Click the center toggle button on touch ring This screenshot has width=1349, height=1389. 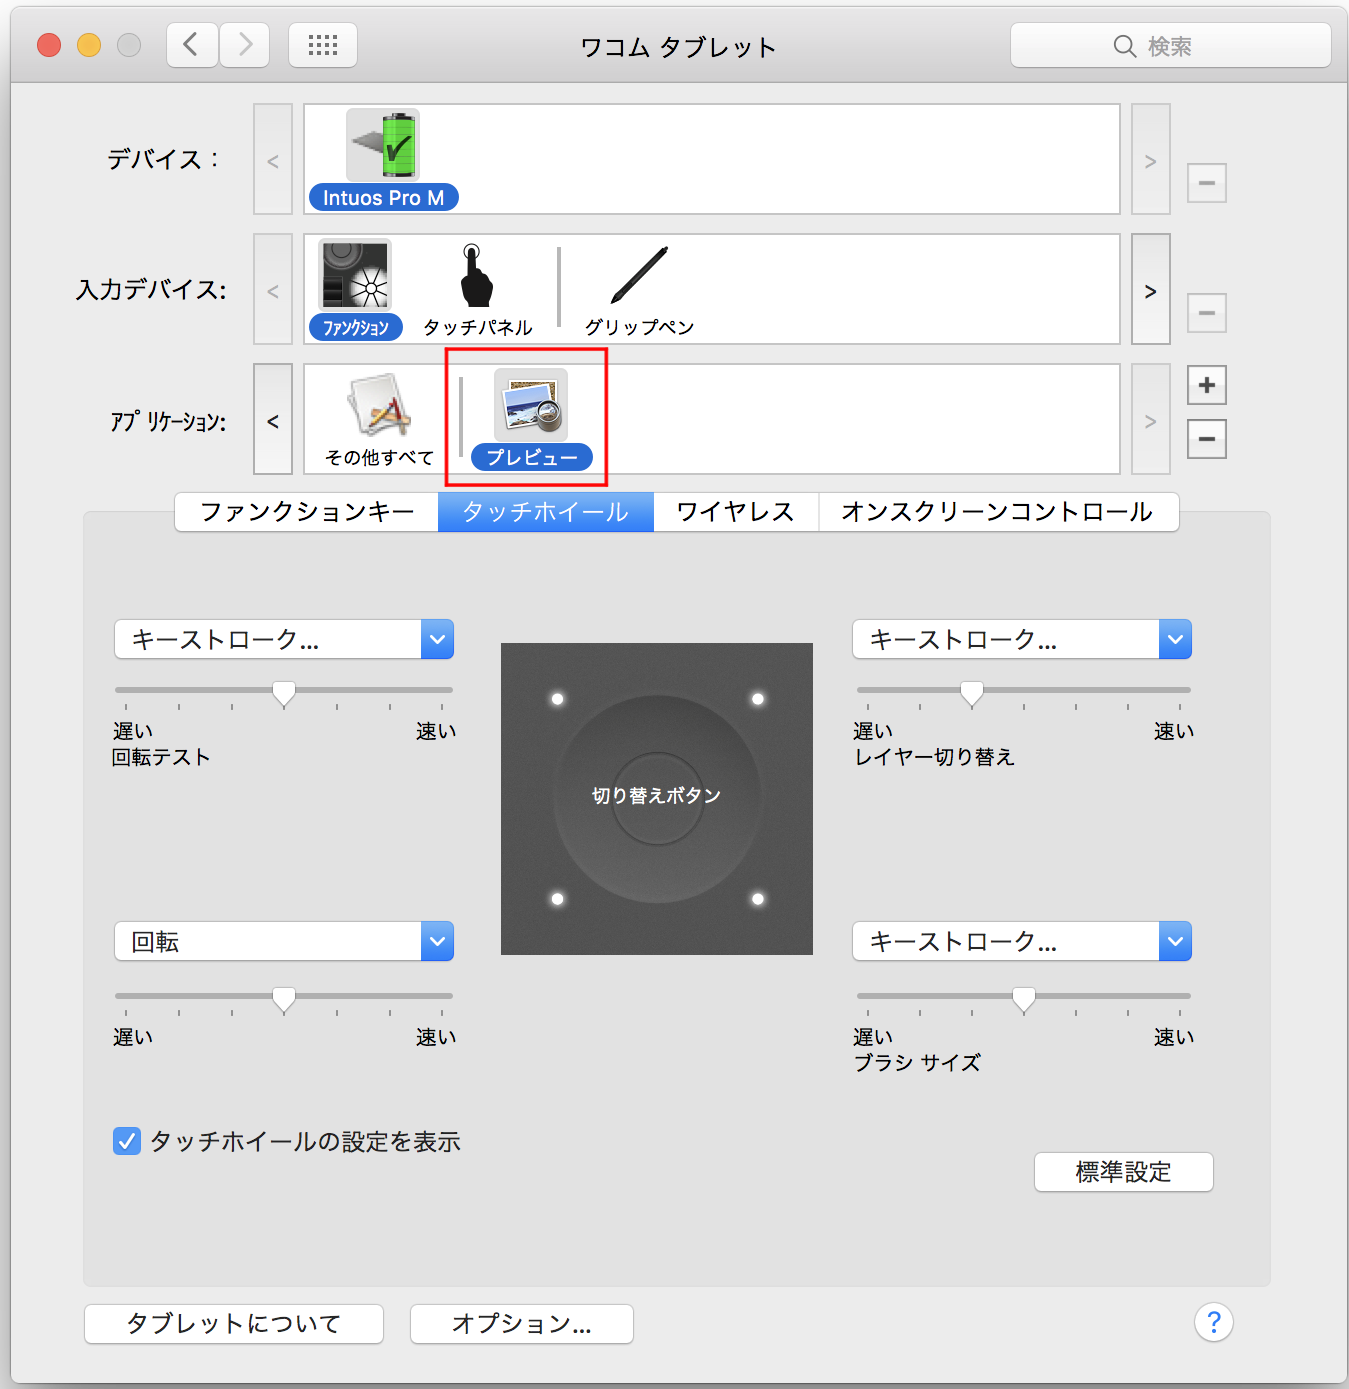tap(657, 796)
